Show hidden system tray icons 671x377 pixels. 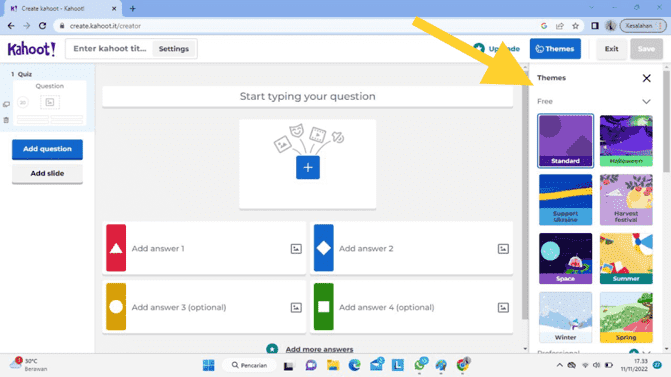559,365
